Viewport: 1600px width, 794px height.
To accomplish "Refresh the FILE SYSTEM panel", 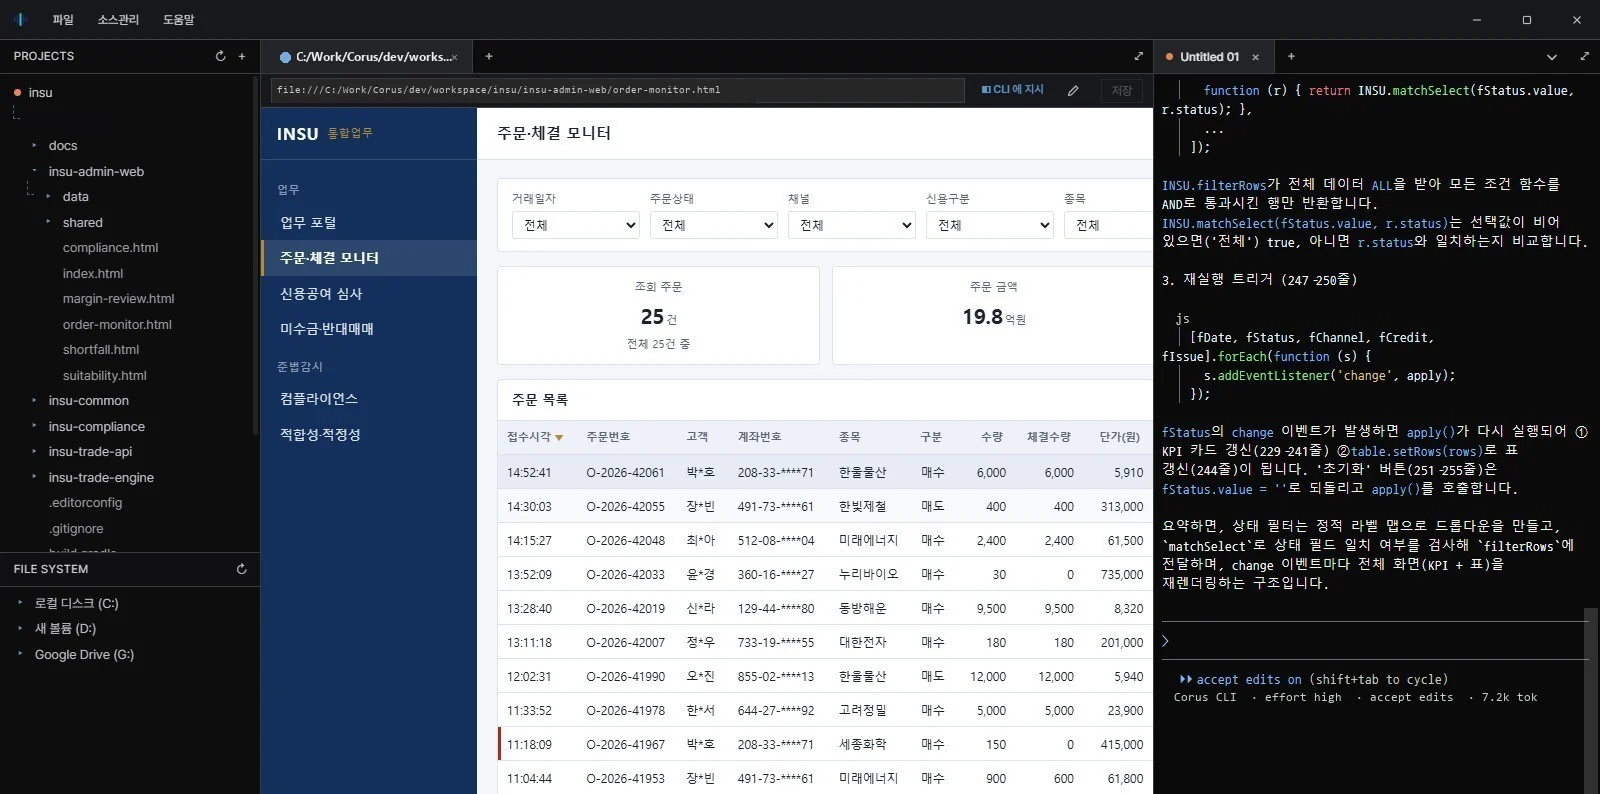I will pos(241,569).
